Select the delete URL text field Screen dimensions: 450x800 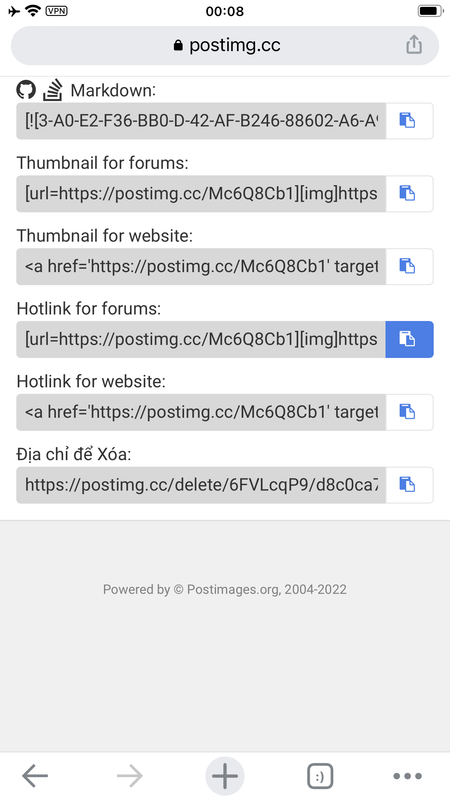(201, 485)
